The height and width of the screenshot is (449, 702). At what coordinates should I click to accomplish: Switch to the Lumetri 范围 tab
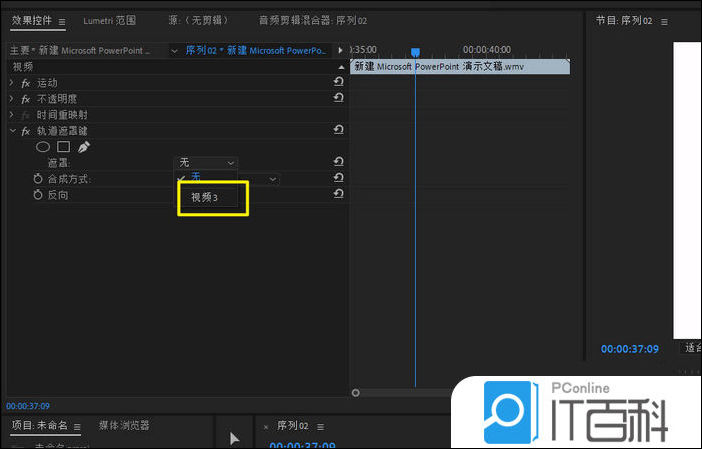tap(109, 20)
